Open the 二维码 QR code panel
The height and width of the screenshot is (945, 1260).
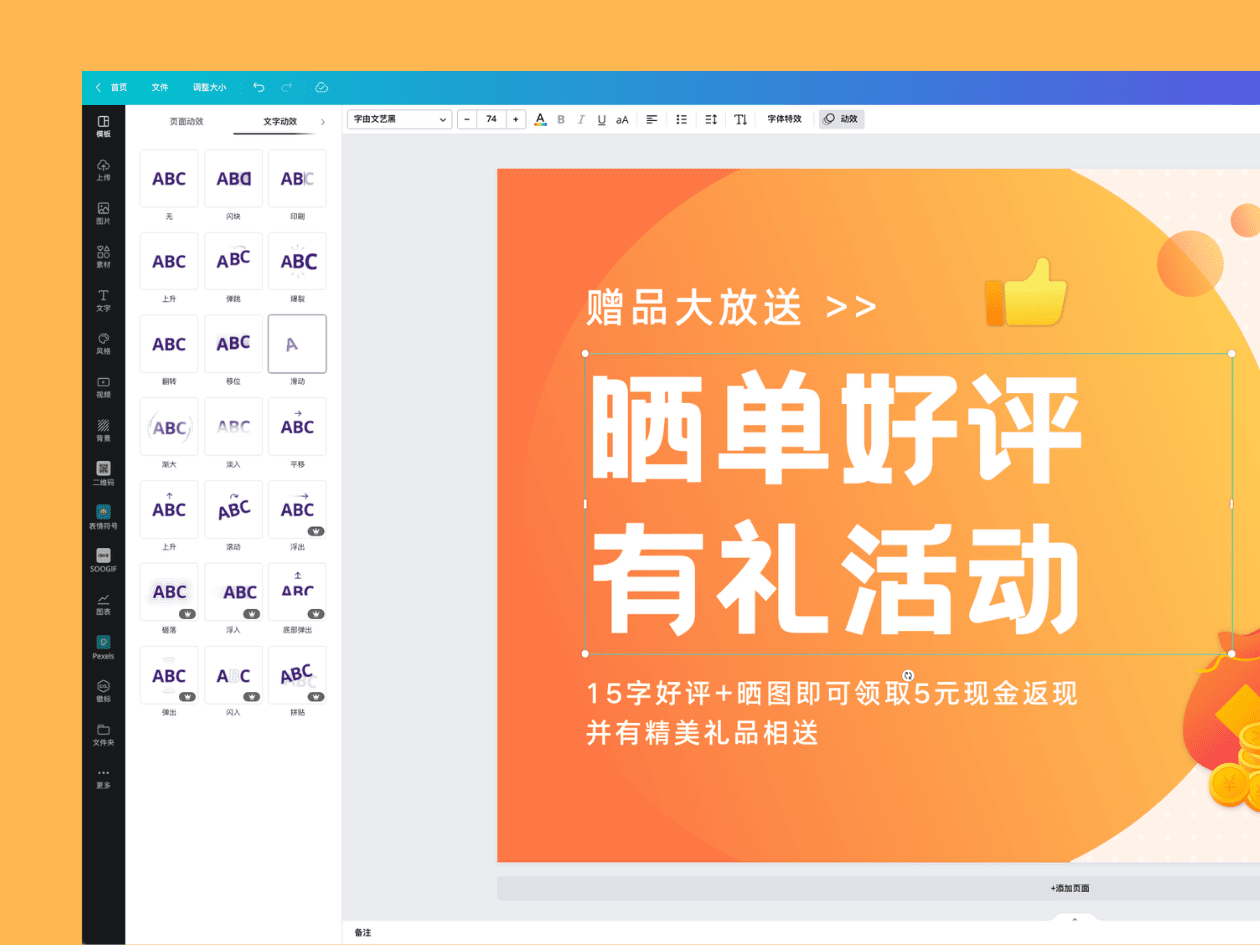[103, 474]
